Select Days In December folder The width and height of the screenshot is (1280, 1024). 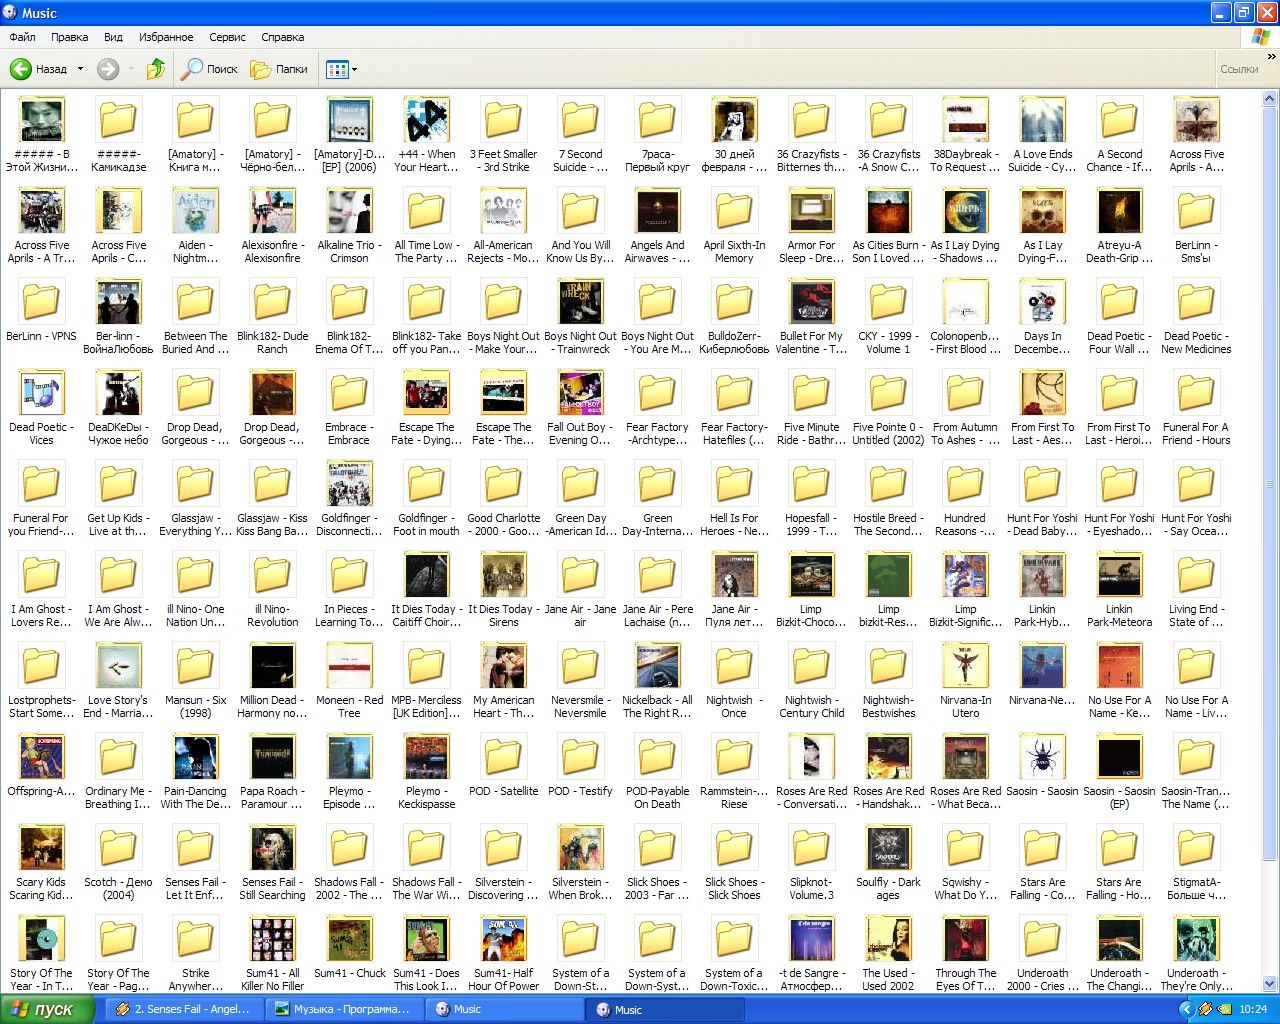click(1042, 317)
